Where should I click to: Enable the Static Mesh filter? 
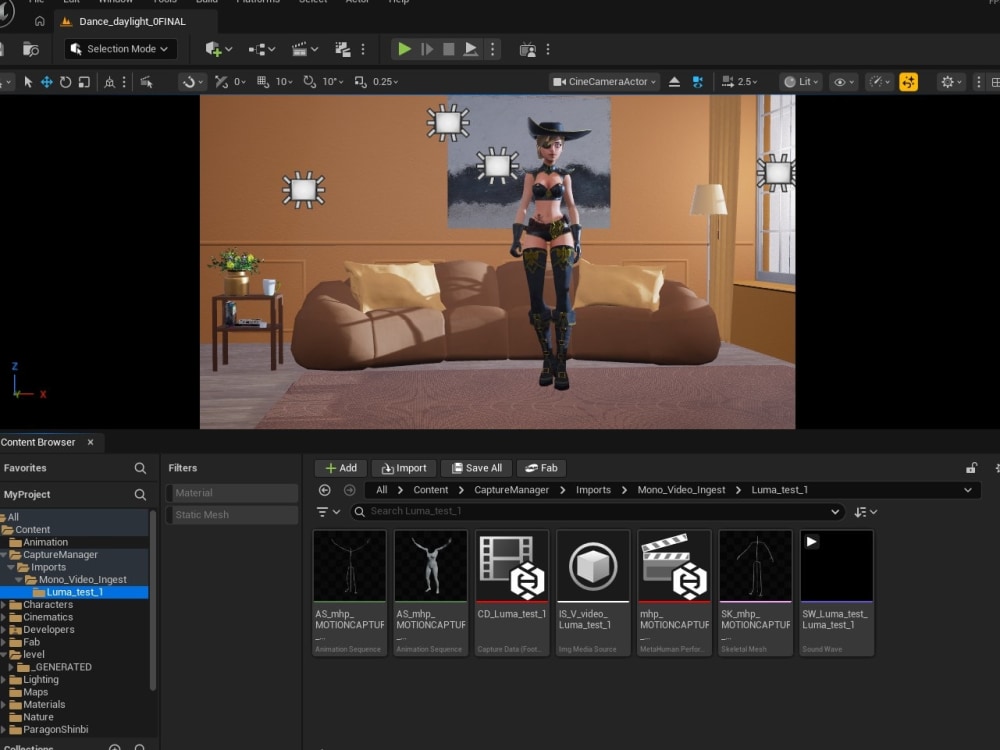coord(232,515)
